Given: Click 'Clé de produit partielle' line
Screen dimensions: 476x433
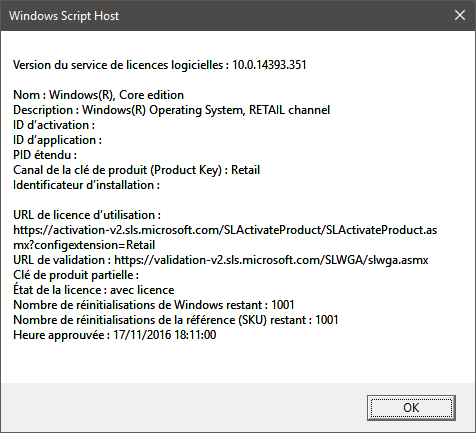Looking at the screenshot, I should pos(76,275).
